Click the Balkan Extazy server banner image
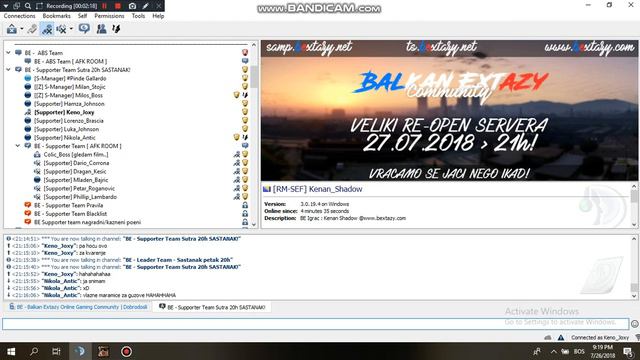Viewport: 640px width, 360px height. point(449,110)
